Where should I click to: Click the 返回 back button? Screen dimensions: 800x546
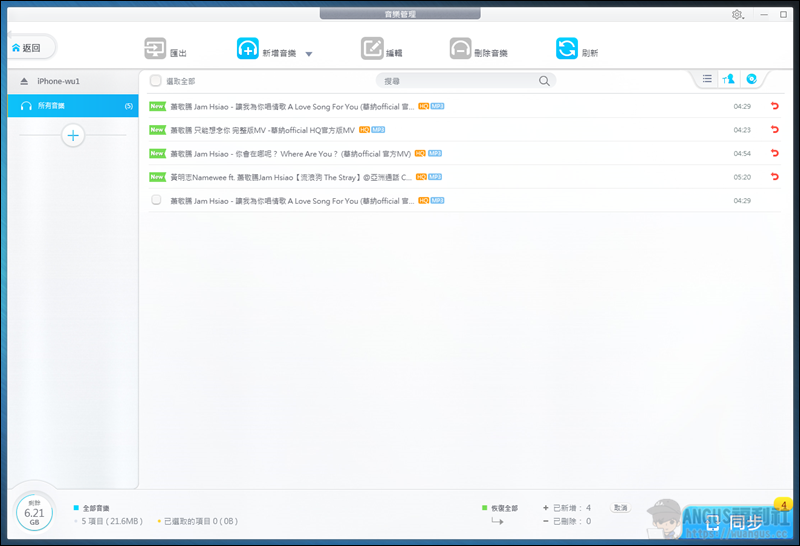click(x=28, y=47)
